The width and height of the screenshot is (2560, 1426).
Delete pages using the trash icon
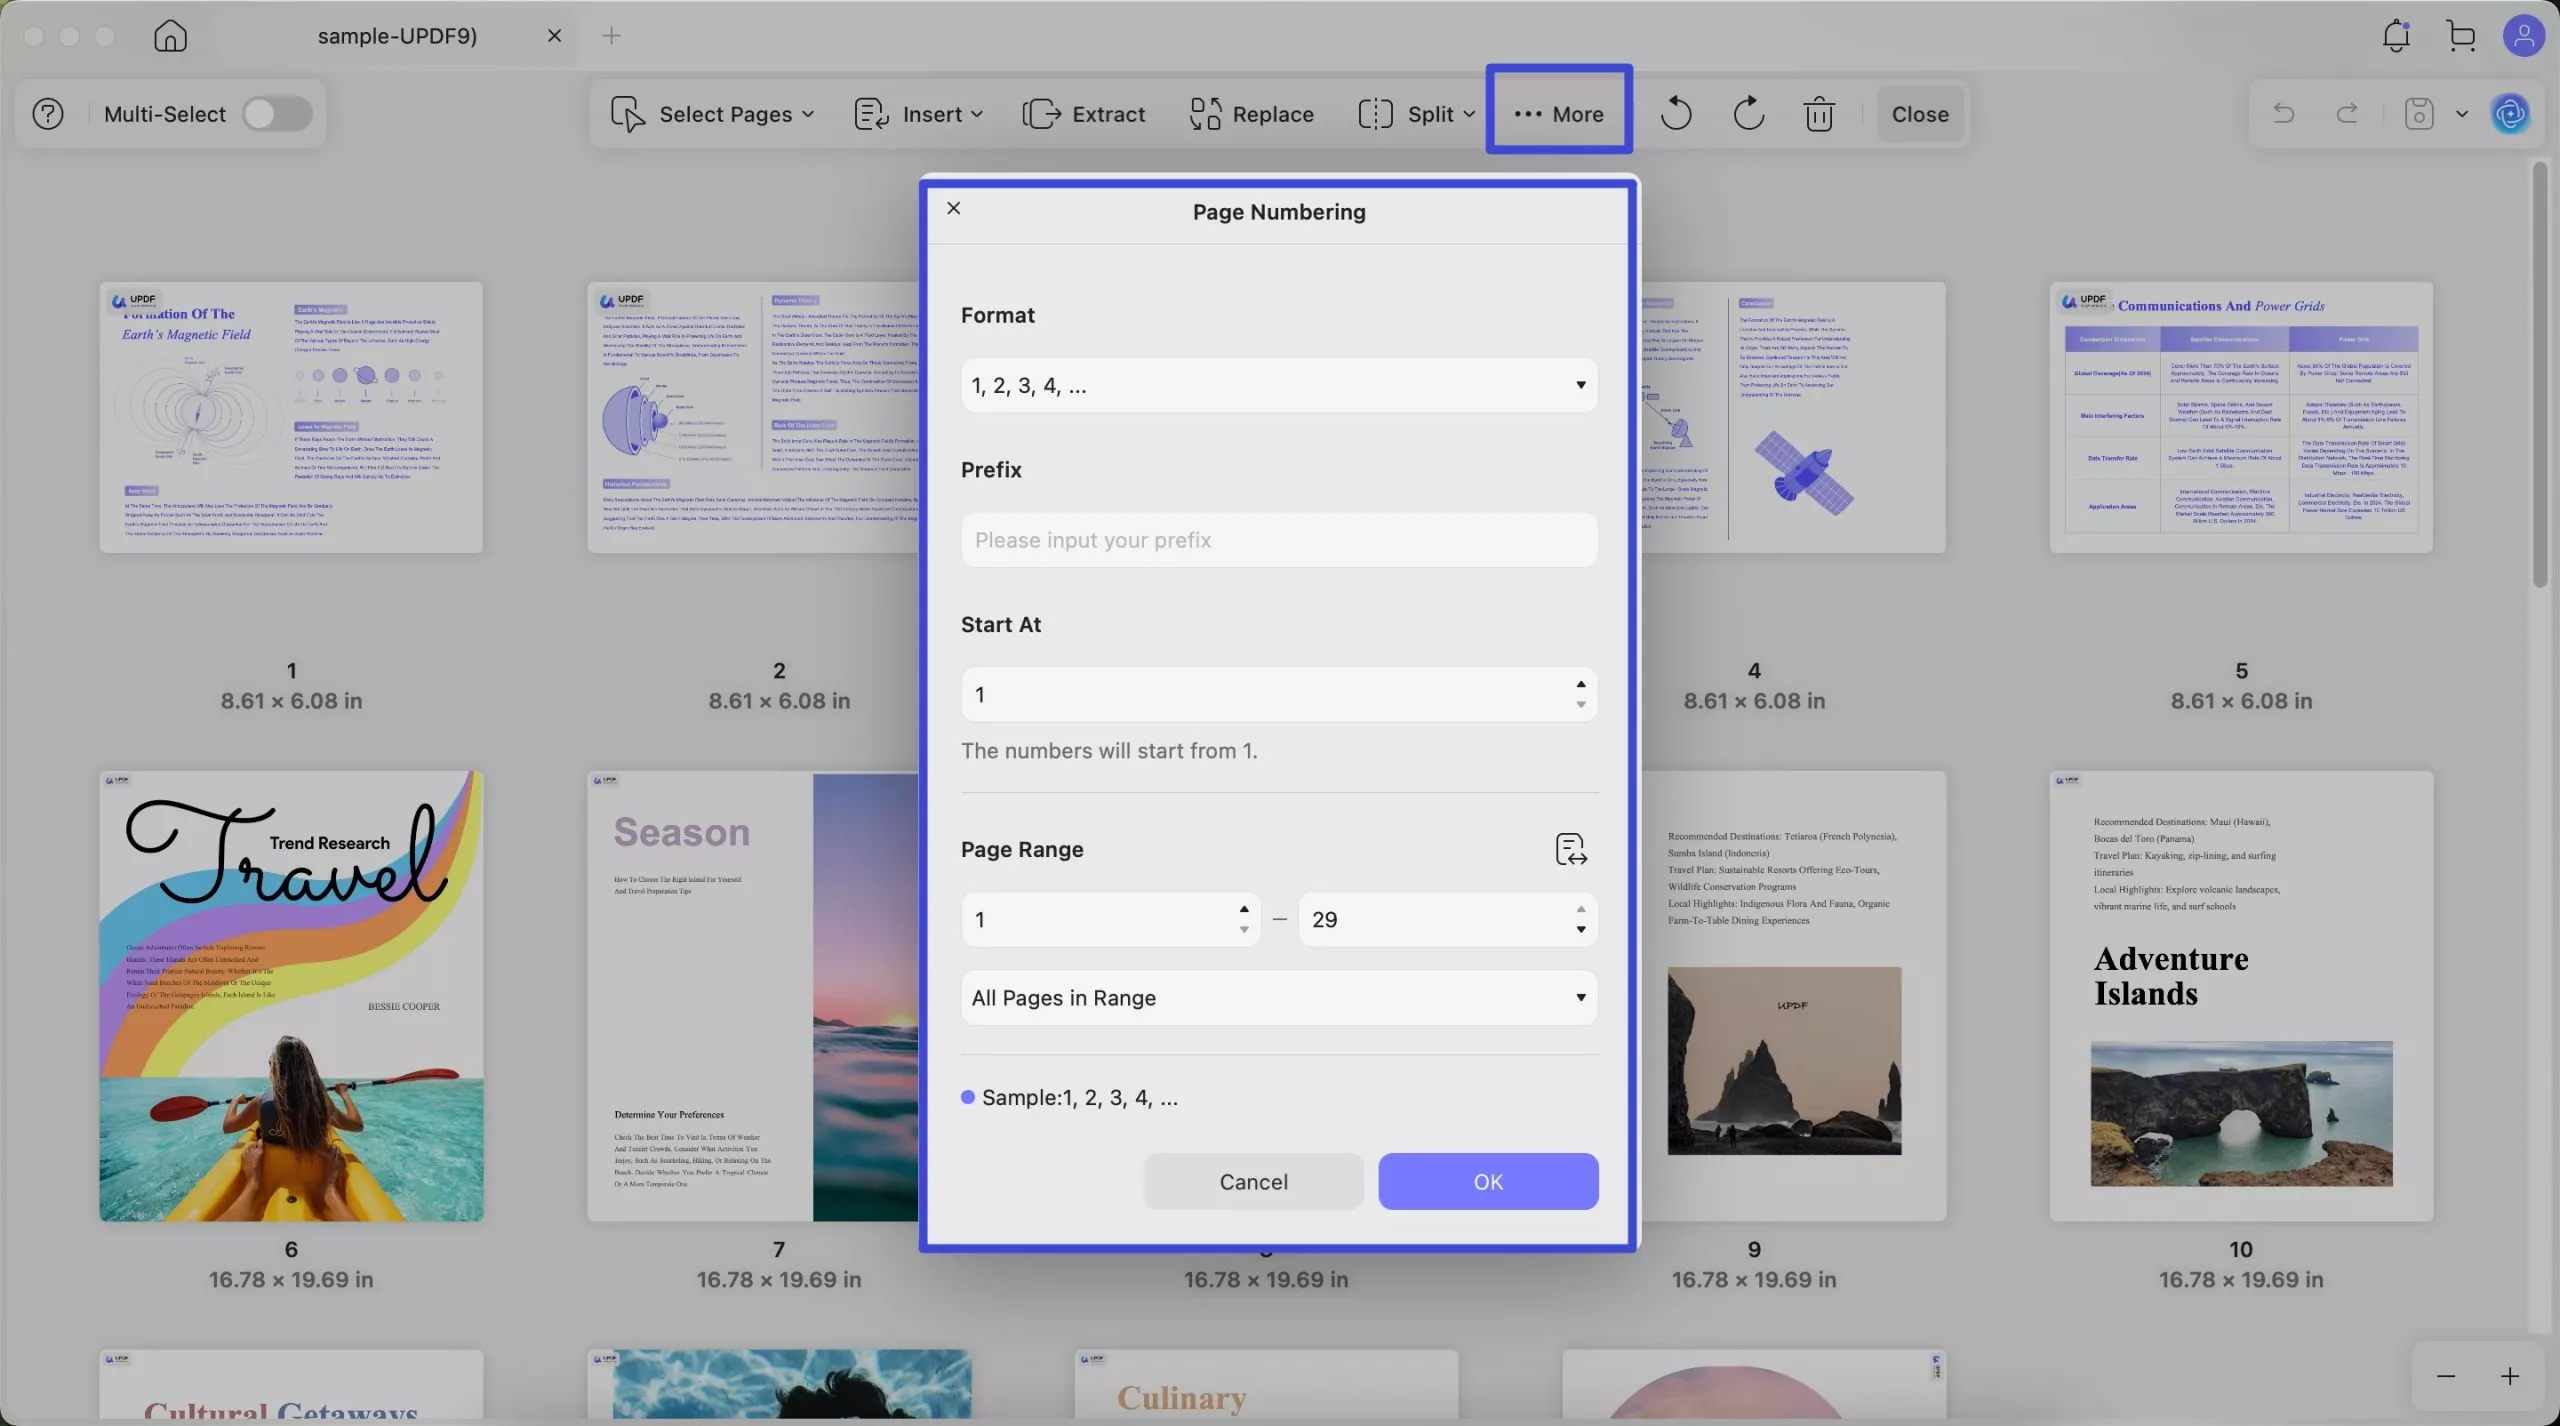pos(1818,113)
